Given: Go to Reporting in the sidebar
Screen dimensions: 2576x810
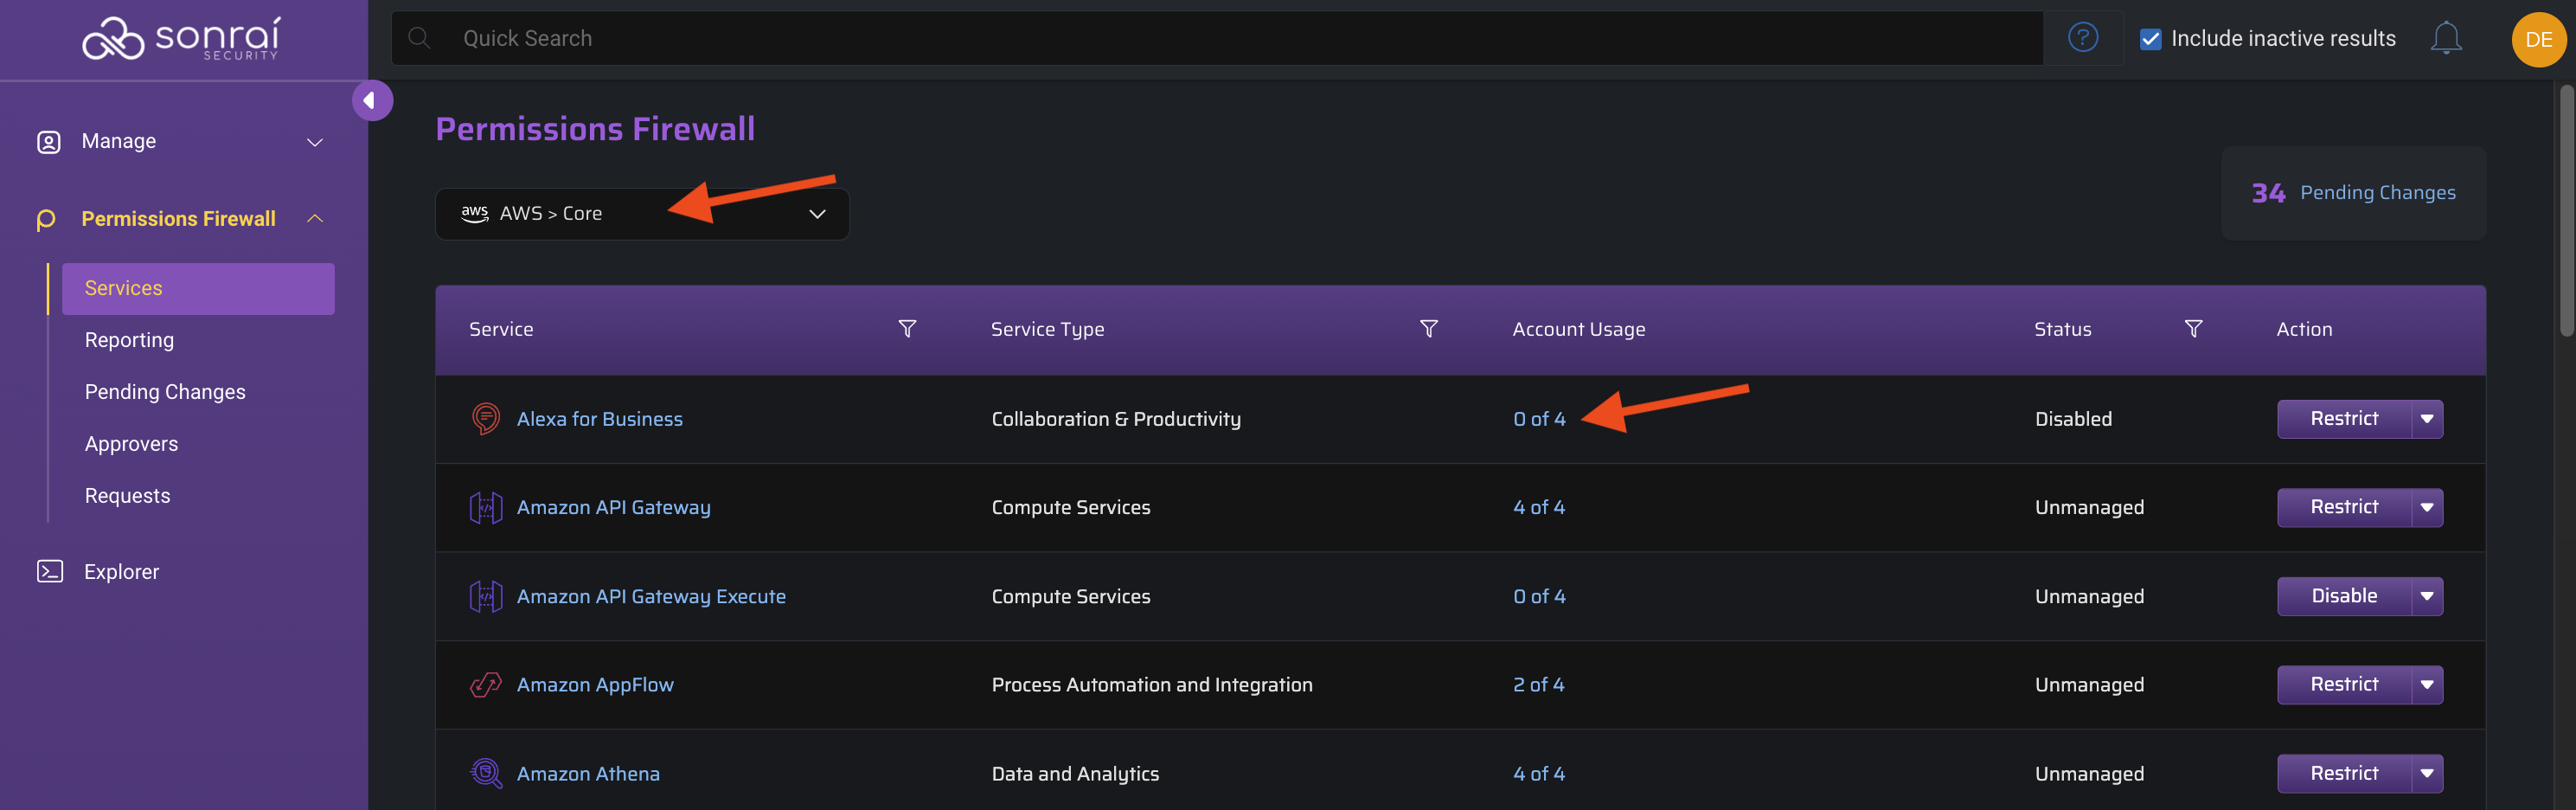Looking at the screenshot, I should tap(129, 340).
